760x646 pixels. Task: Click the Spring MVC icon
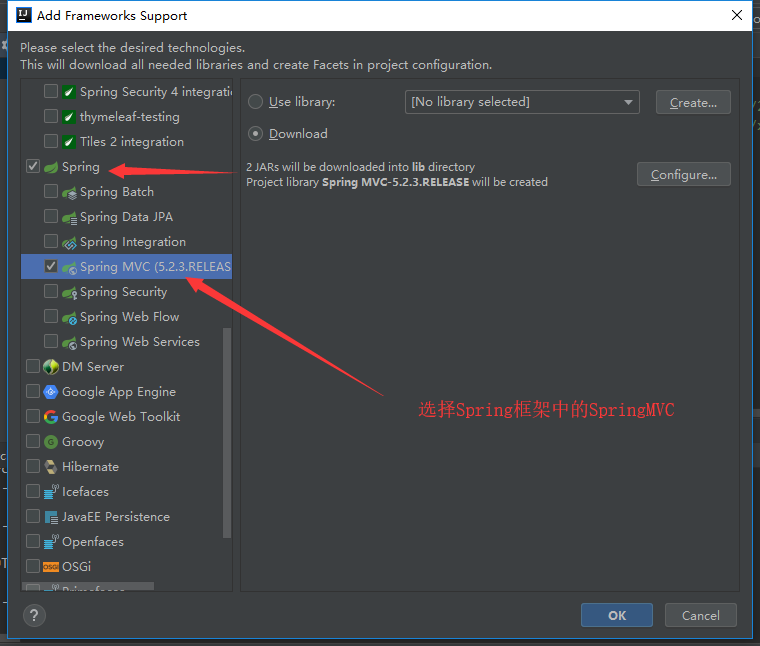[x=69, y=268]
